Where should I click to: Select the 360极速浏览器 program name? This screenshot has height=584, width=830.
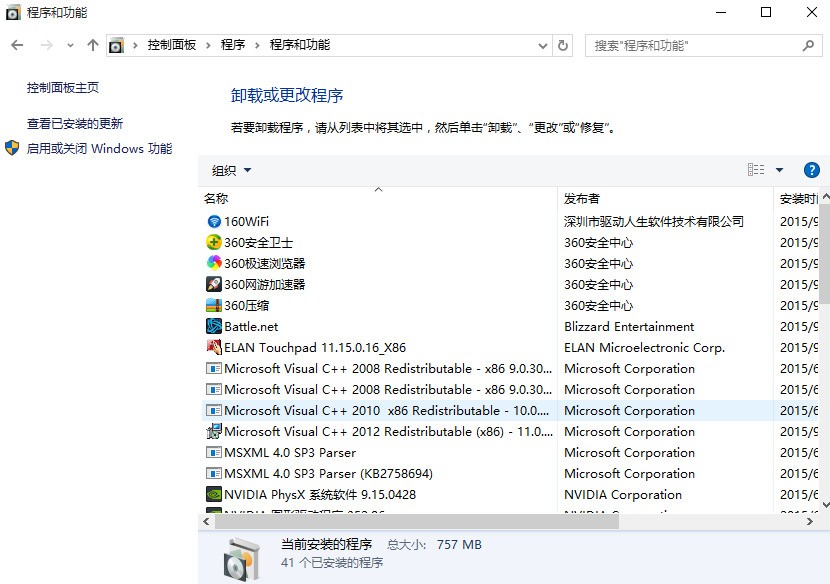[x=265, y=263]
